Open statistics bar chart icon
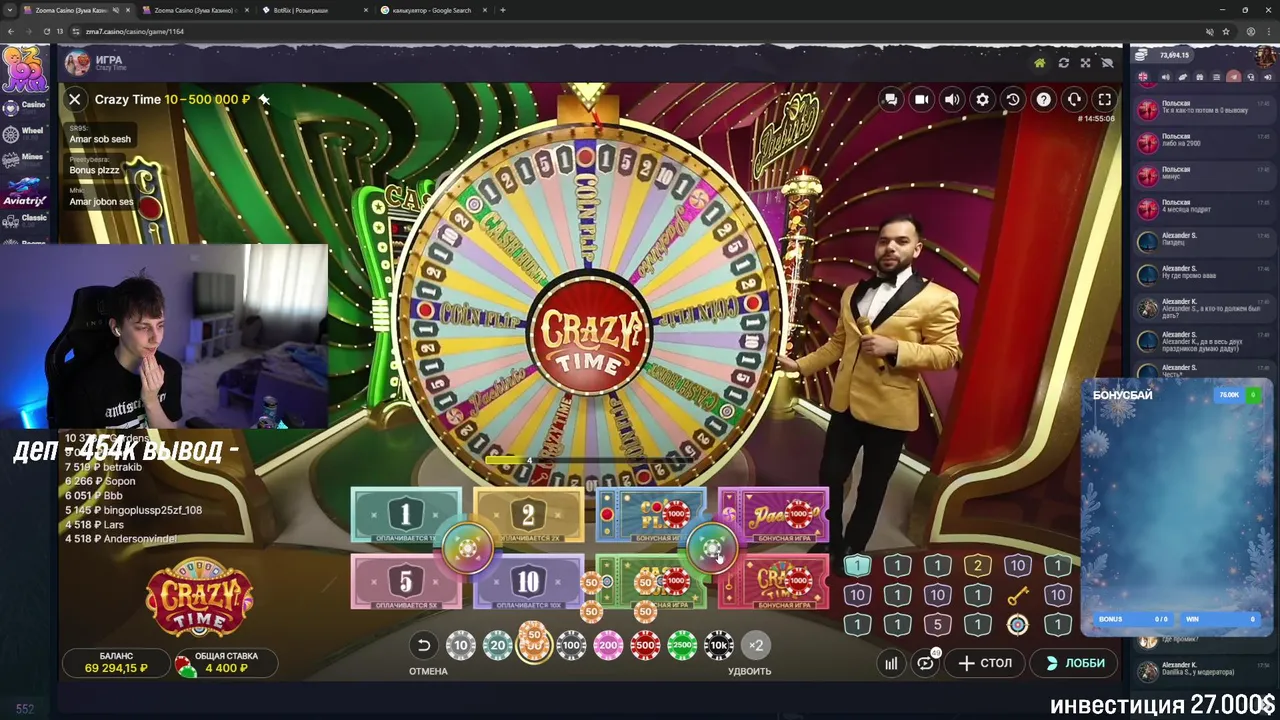Viewport: 1280px width, 720px height. [891, 663]
